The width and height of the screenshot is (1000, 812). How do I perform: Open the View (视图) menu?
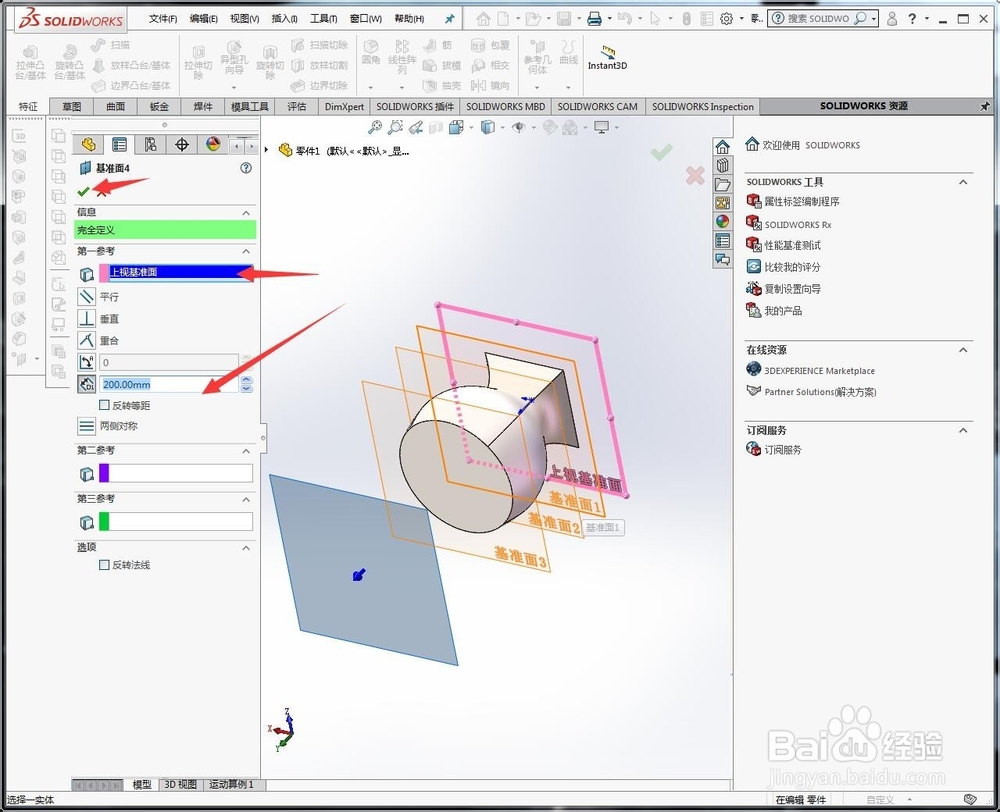(244, 18)
